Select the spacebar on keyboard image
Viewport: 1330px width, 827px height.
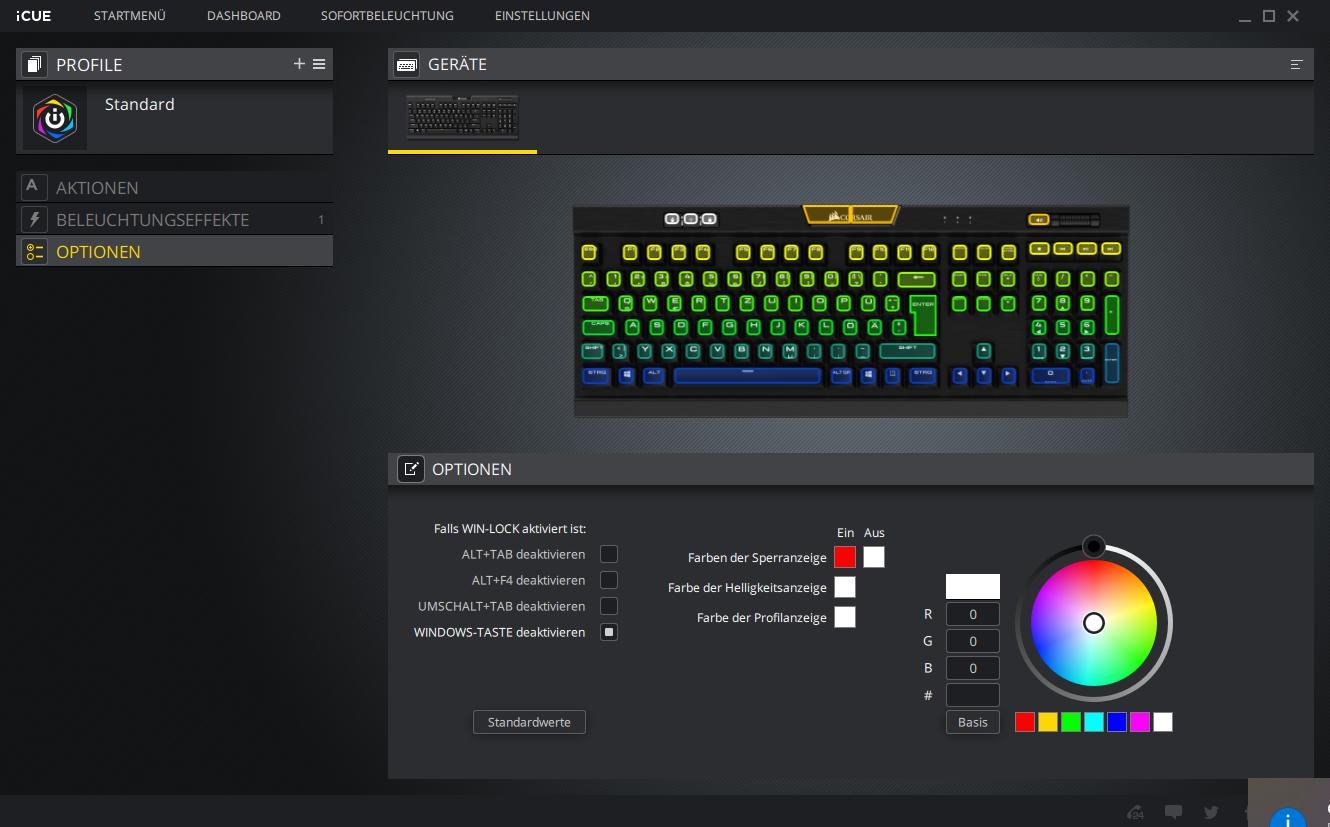tap(747, 375)
